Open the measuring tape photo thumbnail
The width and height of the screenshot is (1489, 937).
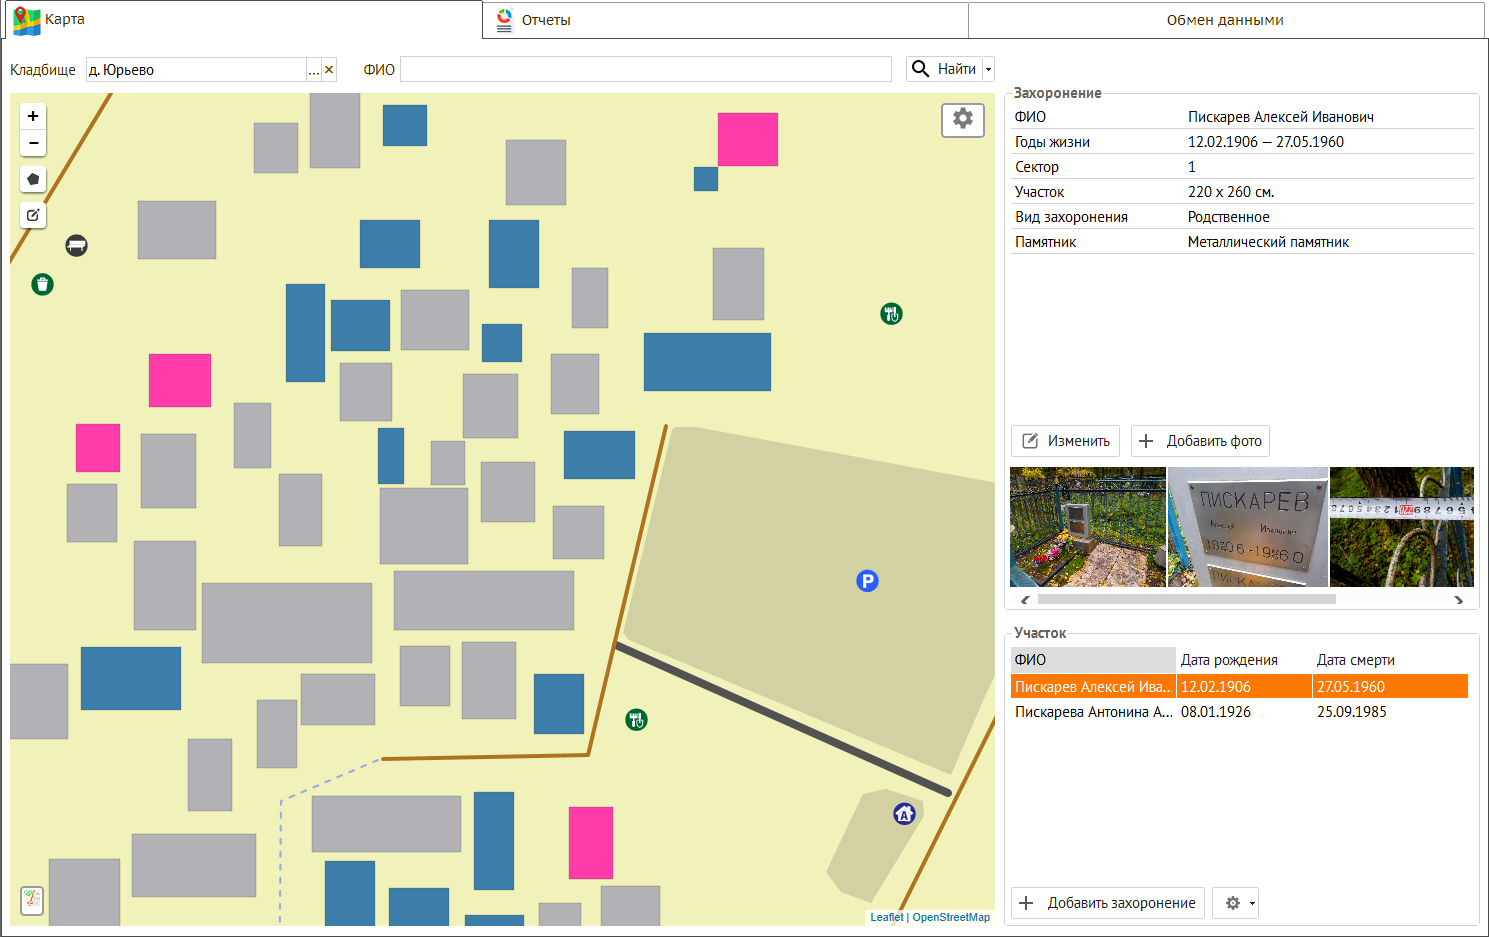click(x=1402, y=527)
